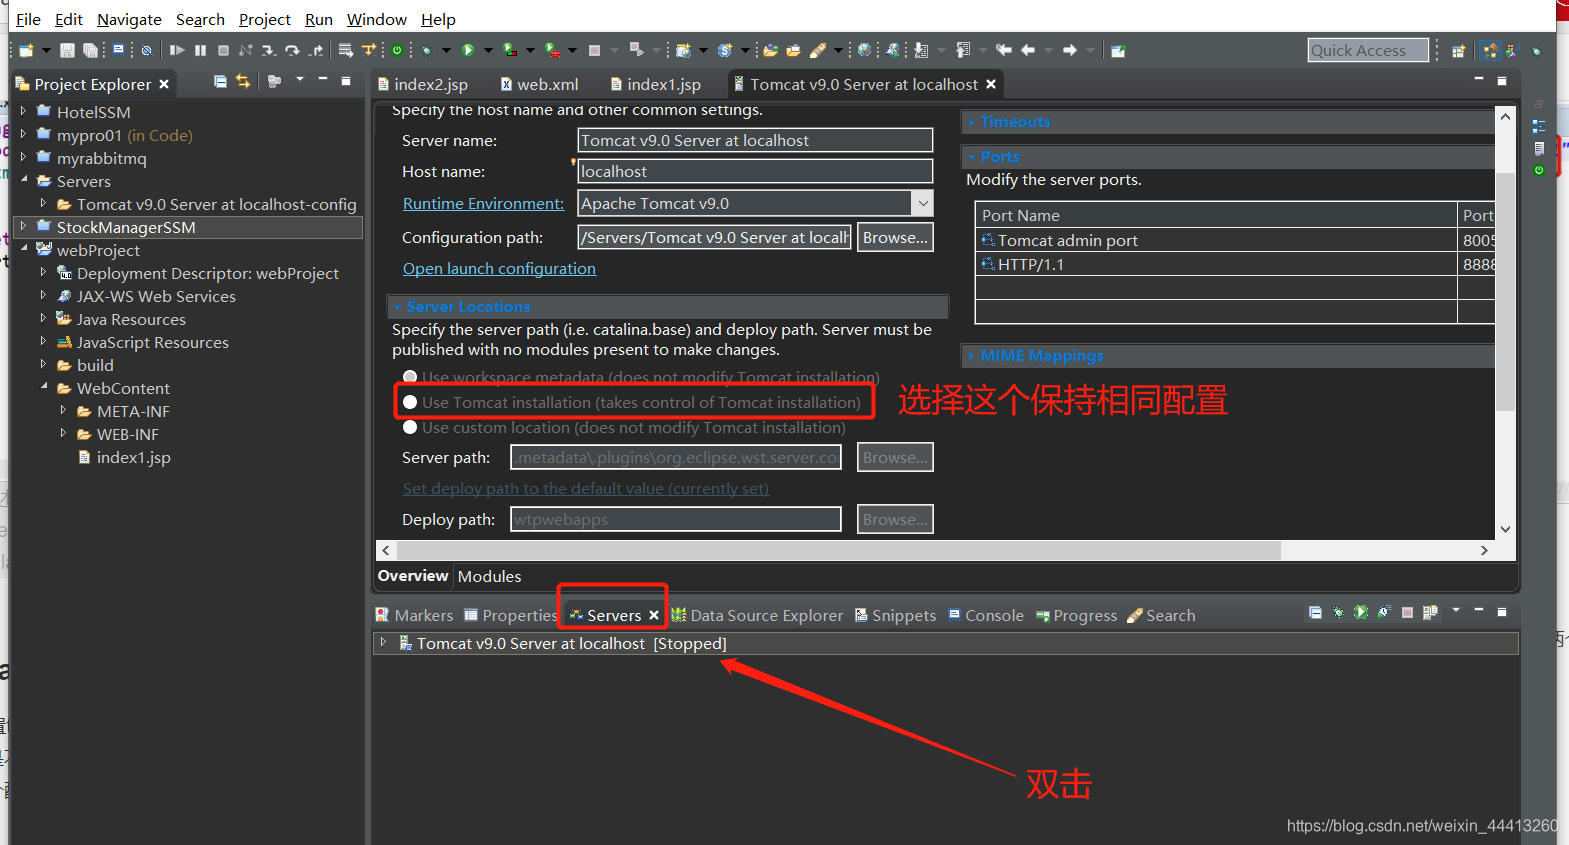The width and height of the screenshot is (1569, 845).
Task: Select the HTTP/1.1 port table row
Action: (1235, 264)
